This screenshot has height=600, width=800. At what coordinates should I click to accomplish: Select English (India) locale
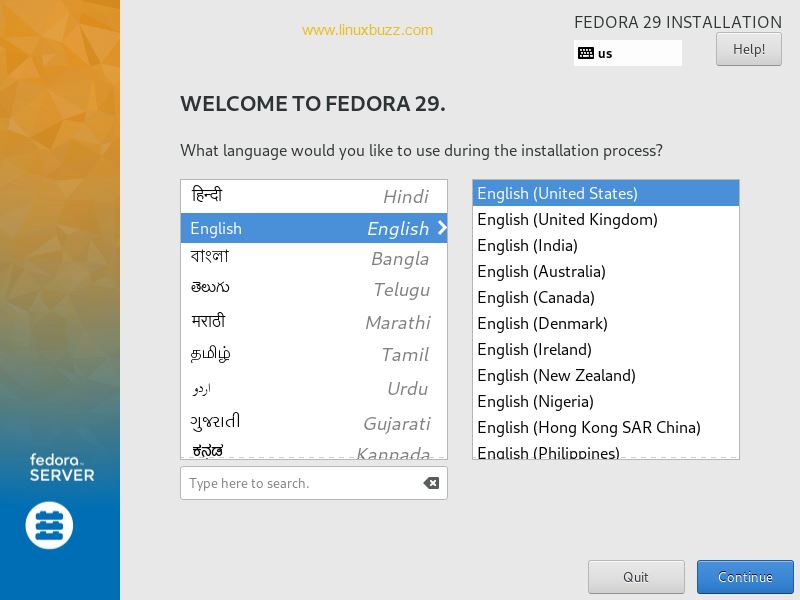point(606,245)
